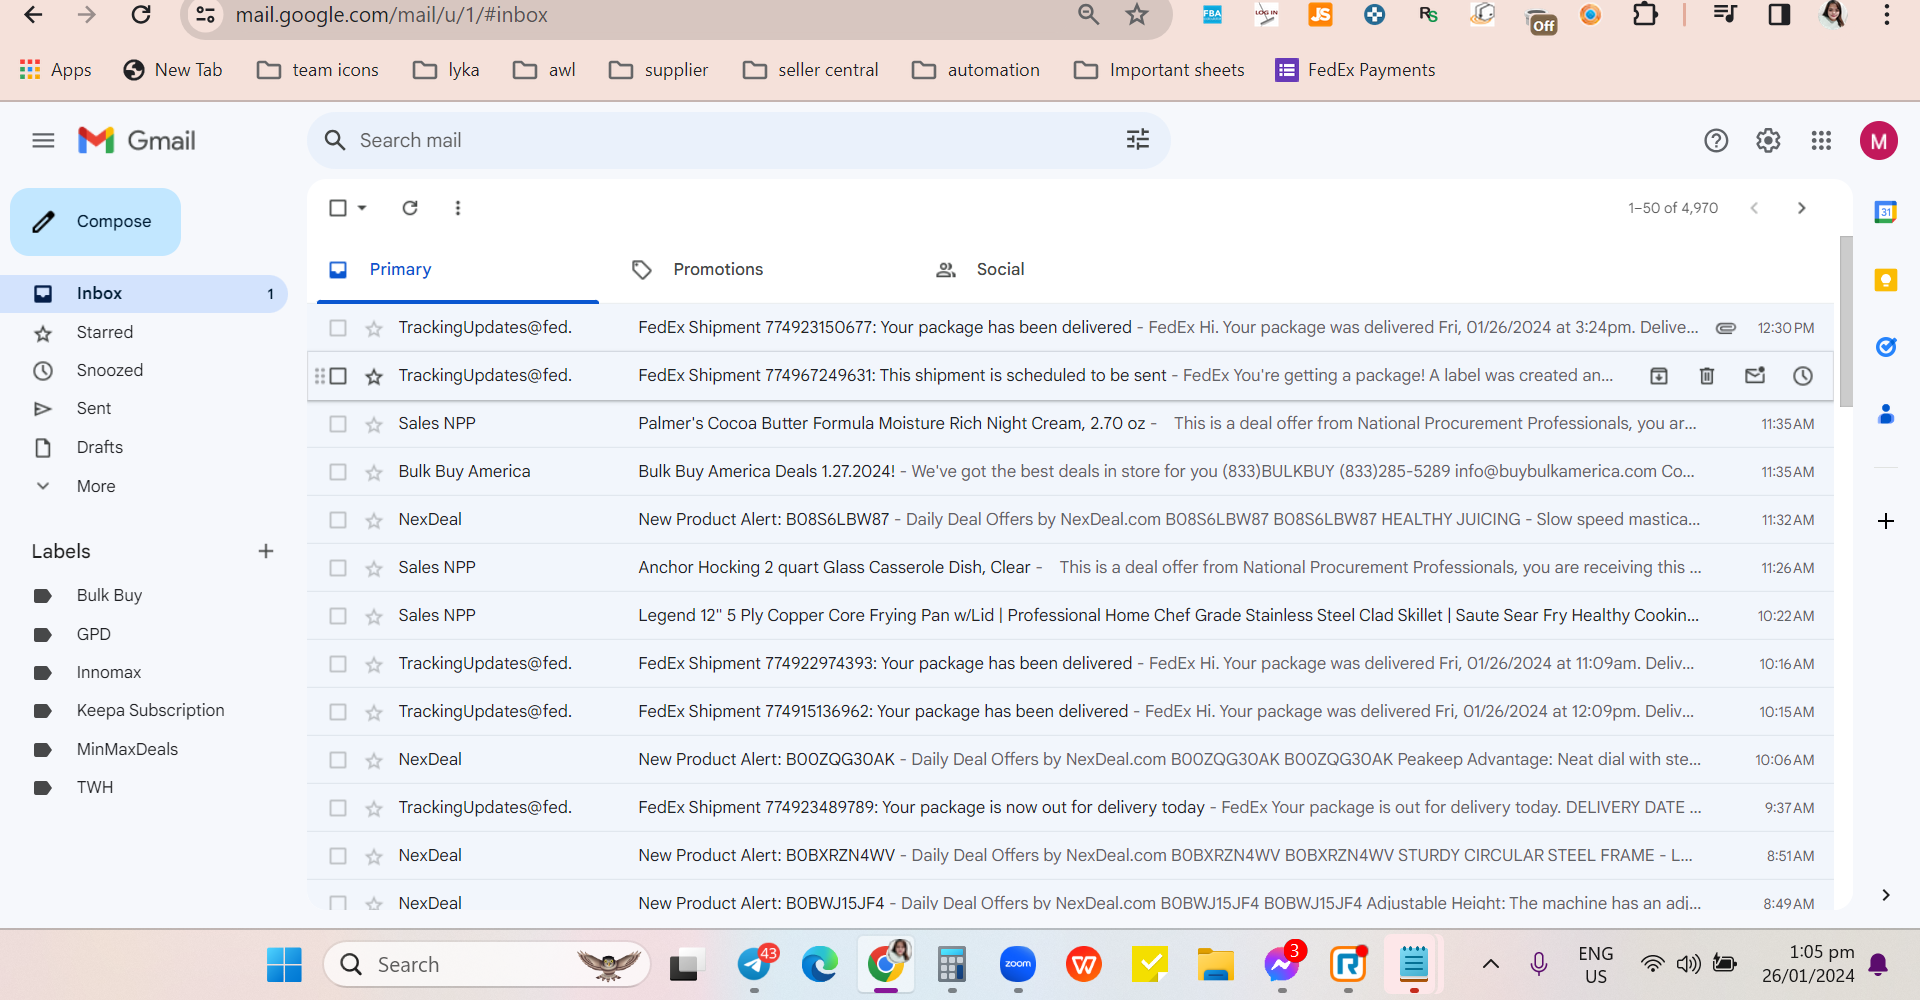Open the browser three-dot menu
The image size is (1920, 1000).
pos(1886,14)
